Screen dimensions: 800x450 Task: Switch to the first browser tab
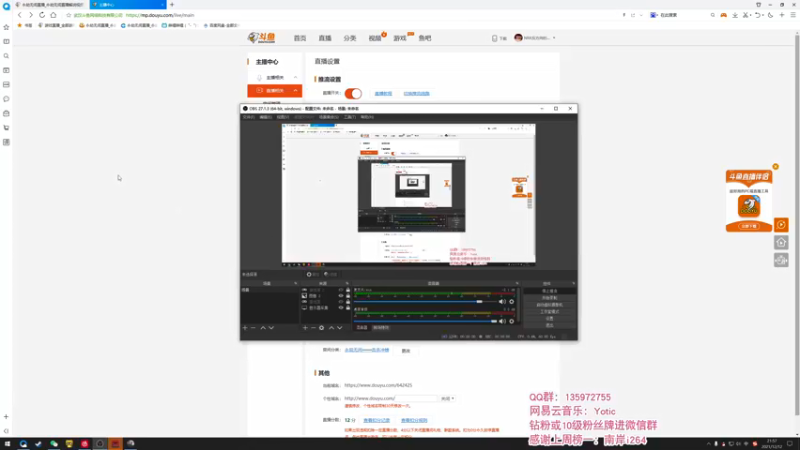coord(49,5)
